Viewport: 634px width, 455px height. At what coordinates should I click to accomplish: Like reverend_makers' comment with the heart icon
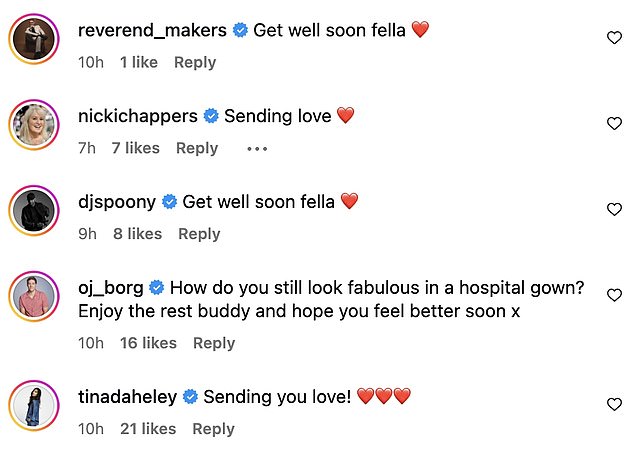[x=615, y=38]
